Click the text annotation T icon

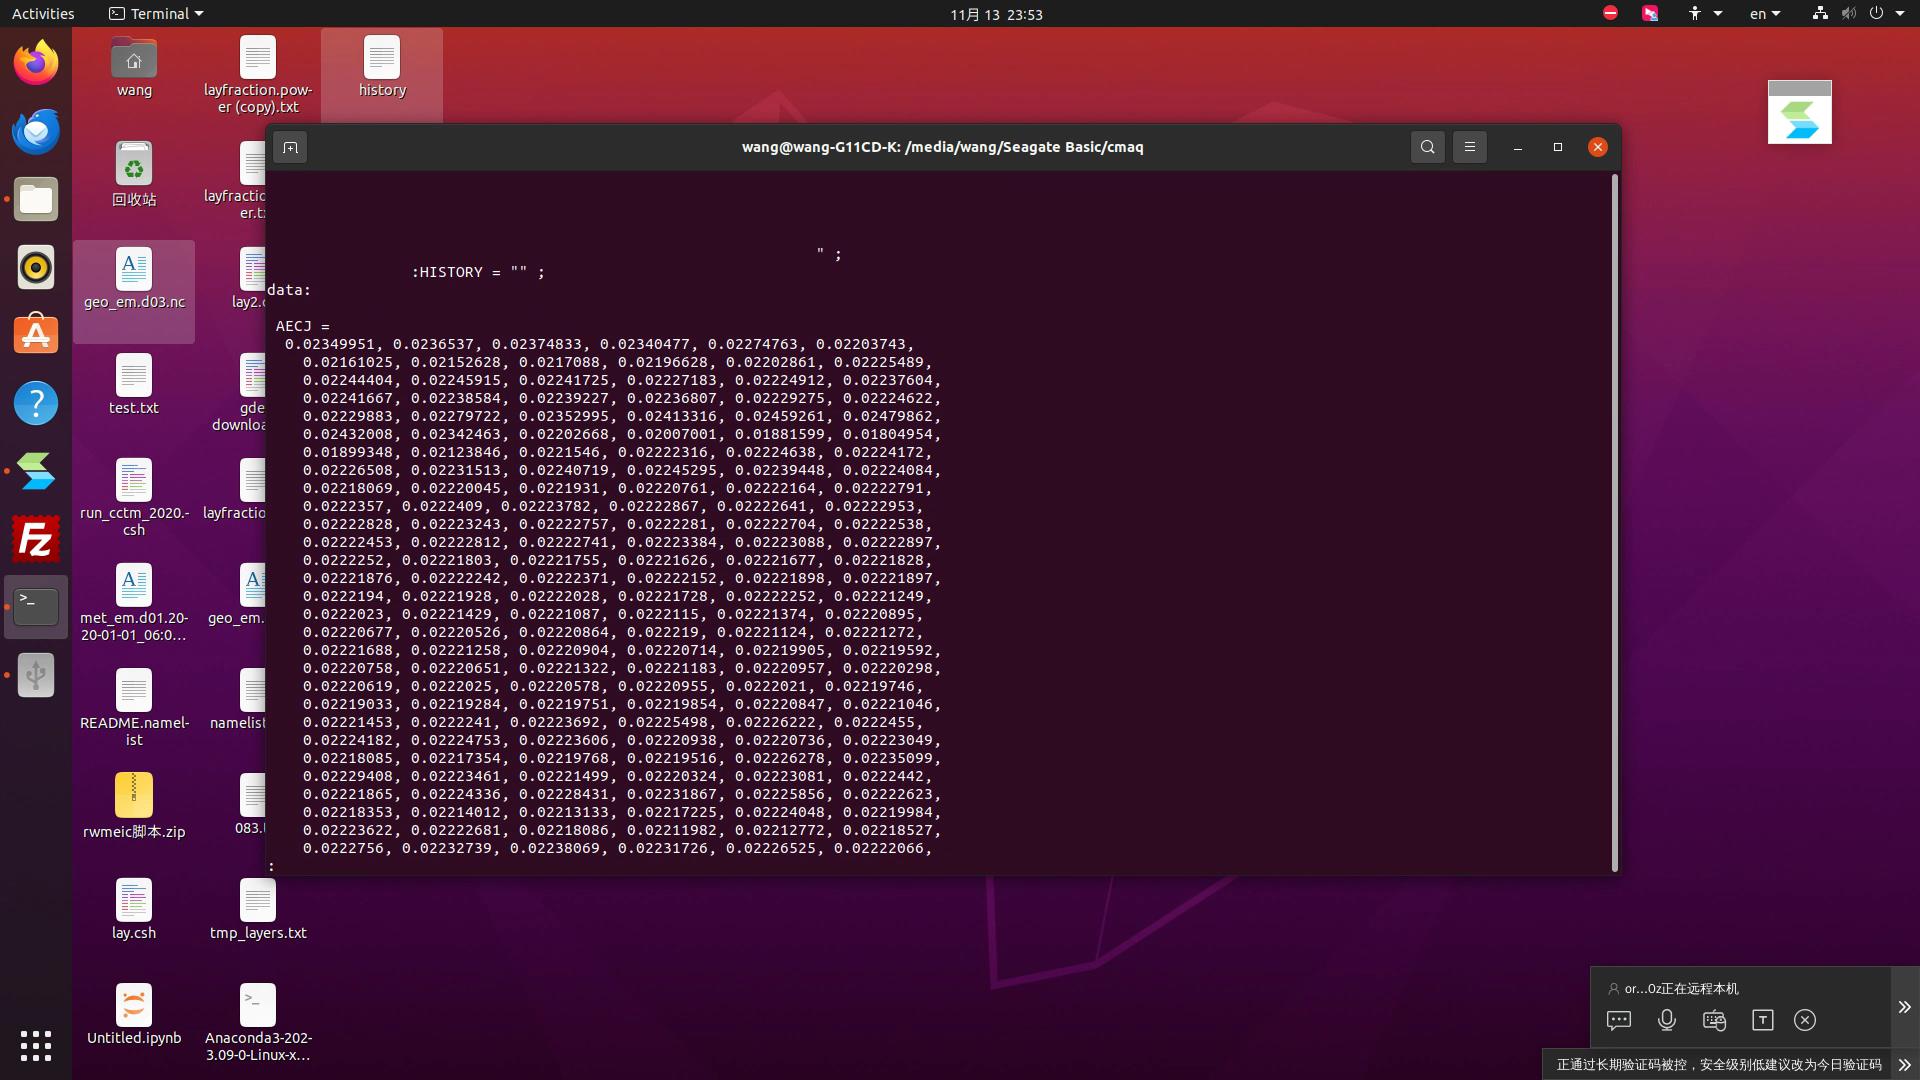pyautogui.click(x=1762, y=1020)
